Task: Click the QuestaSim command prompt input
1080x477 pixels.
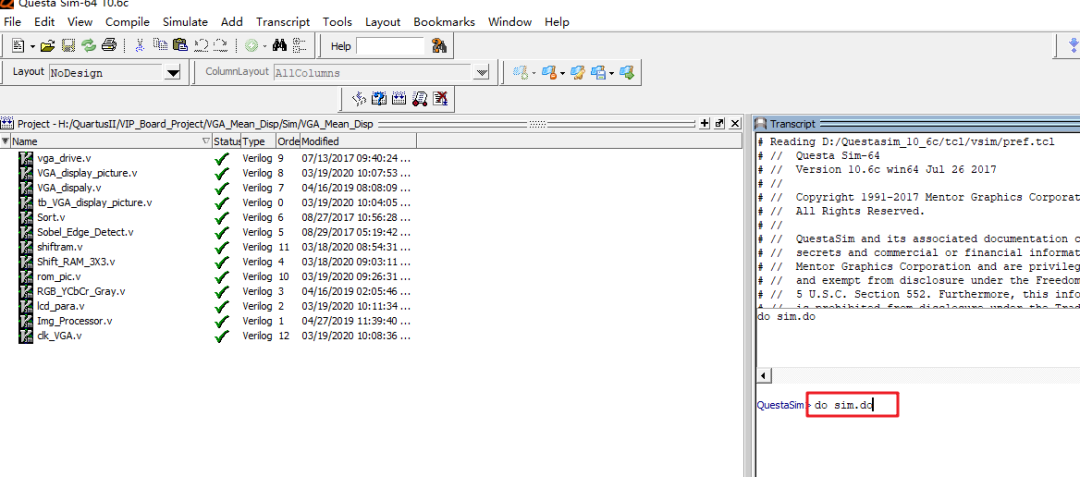Action: pyautogui.click(x=852, y=405)
